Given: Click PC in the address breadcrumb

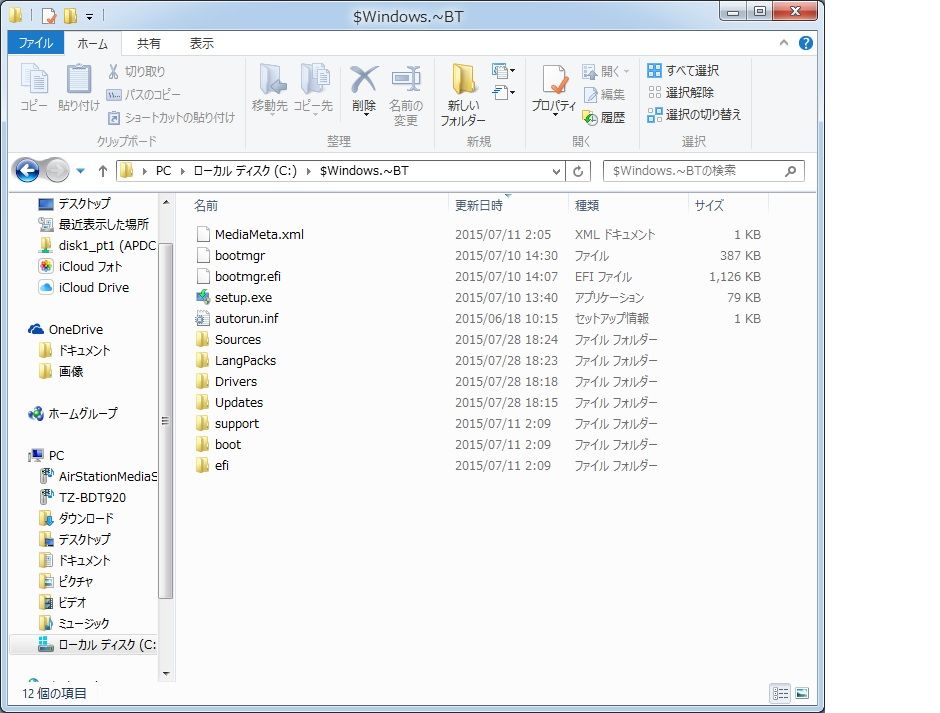Looking at the screenshot, I should click(x=163, y=172).
